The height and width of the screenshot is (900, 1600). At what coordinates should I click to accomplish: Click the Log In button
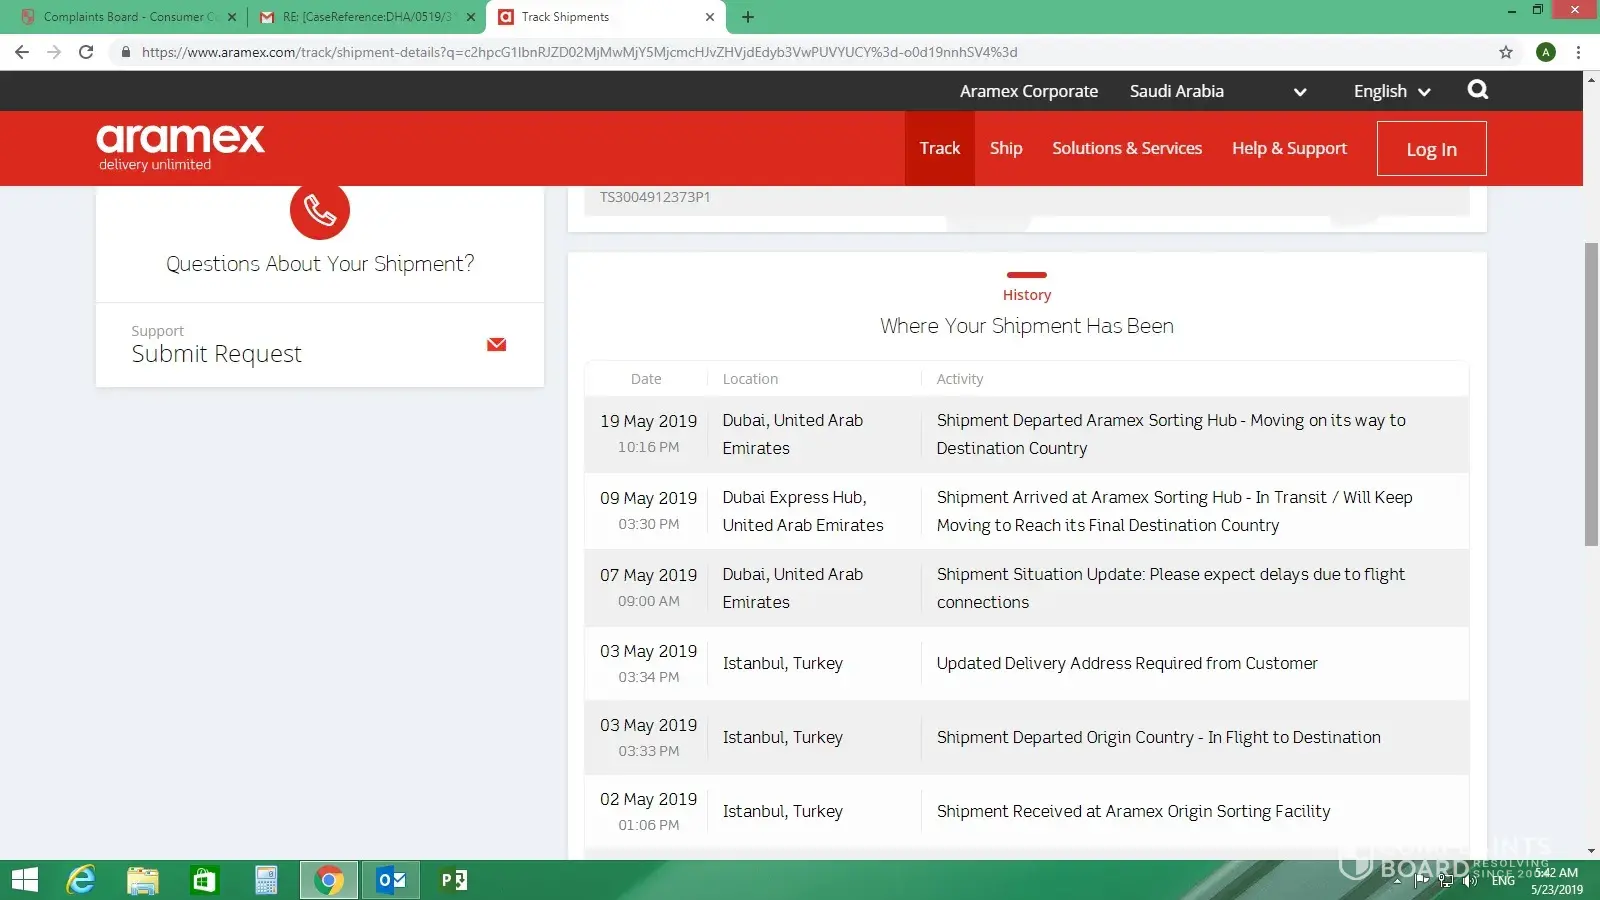click(x=1431, y=149)
